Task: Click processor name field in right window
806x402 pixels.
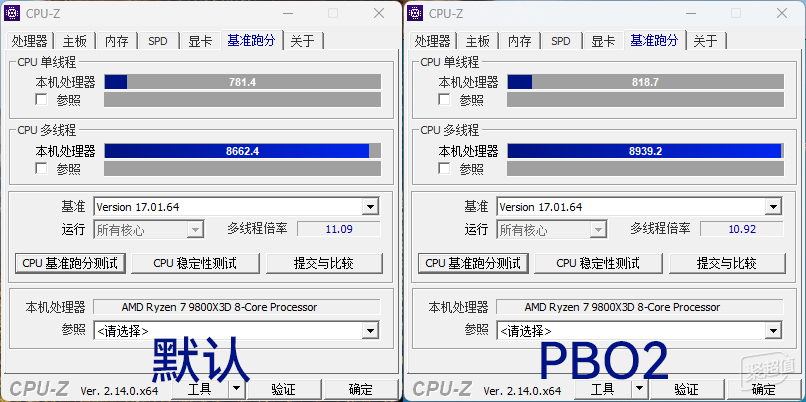Action: coord(640,307)
